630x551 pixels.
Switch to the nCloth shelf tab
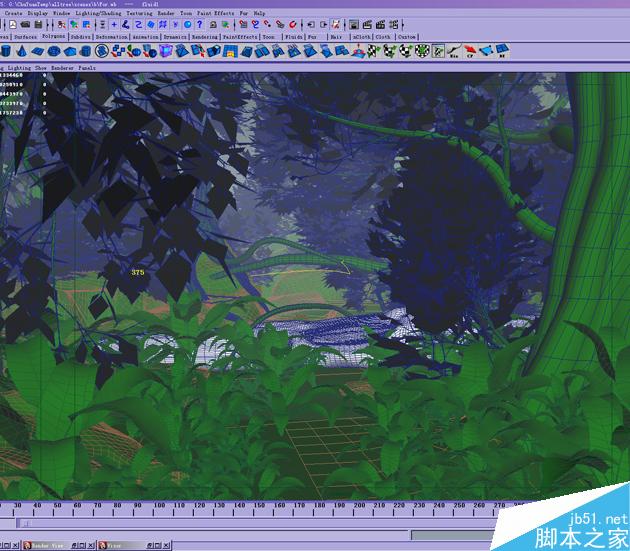click(x=362, y=37)
